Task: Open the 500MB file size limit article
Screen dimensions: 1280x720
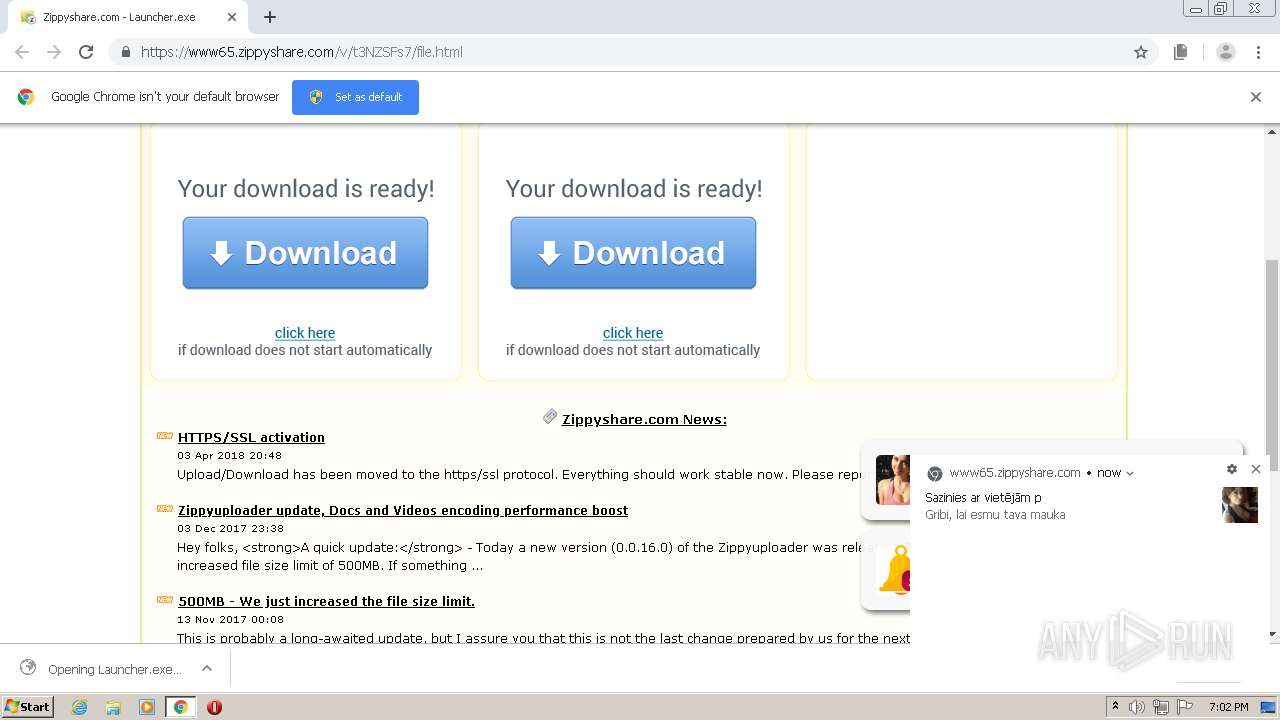Action: (326, 602)
